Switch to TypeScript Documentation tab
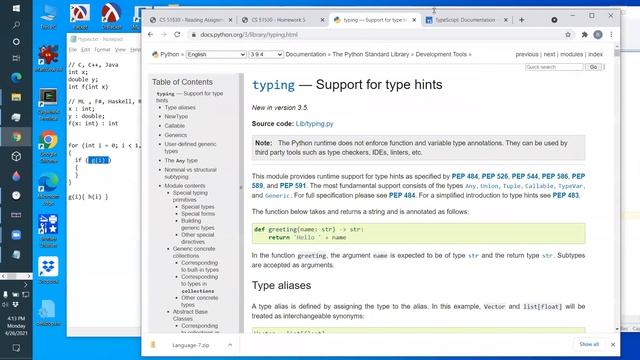The width and height of the screenshot is (640, 360). pos(467,20)
